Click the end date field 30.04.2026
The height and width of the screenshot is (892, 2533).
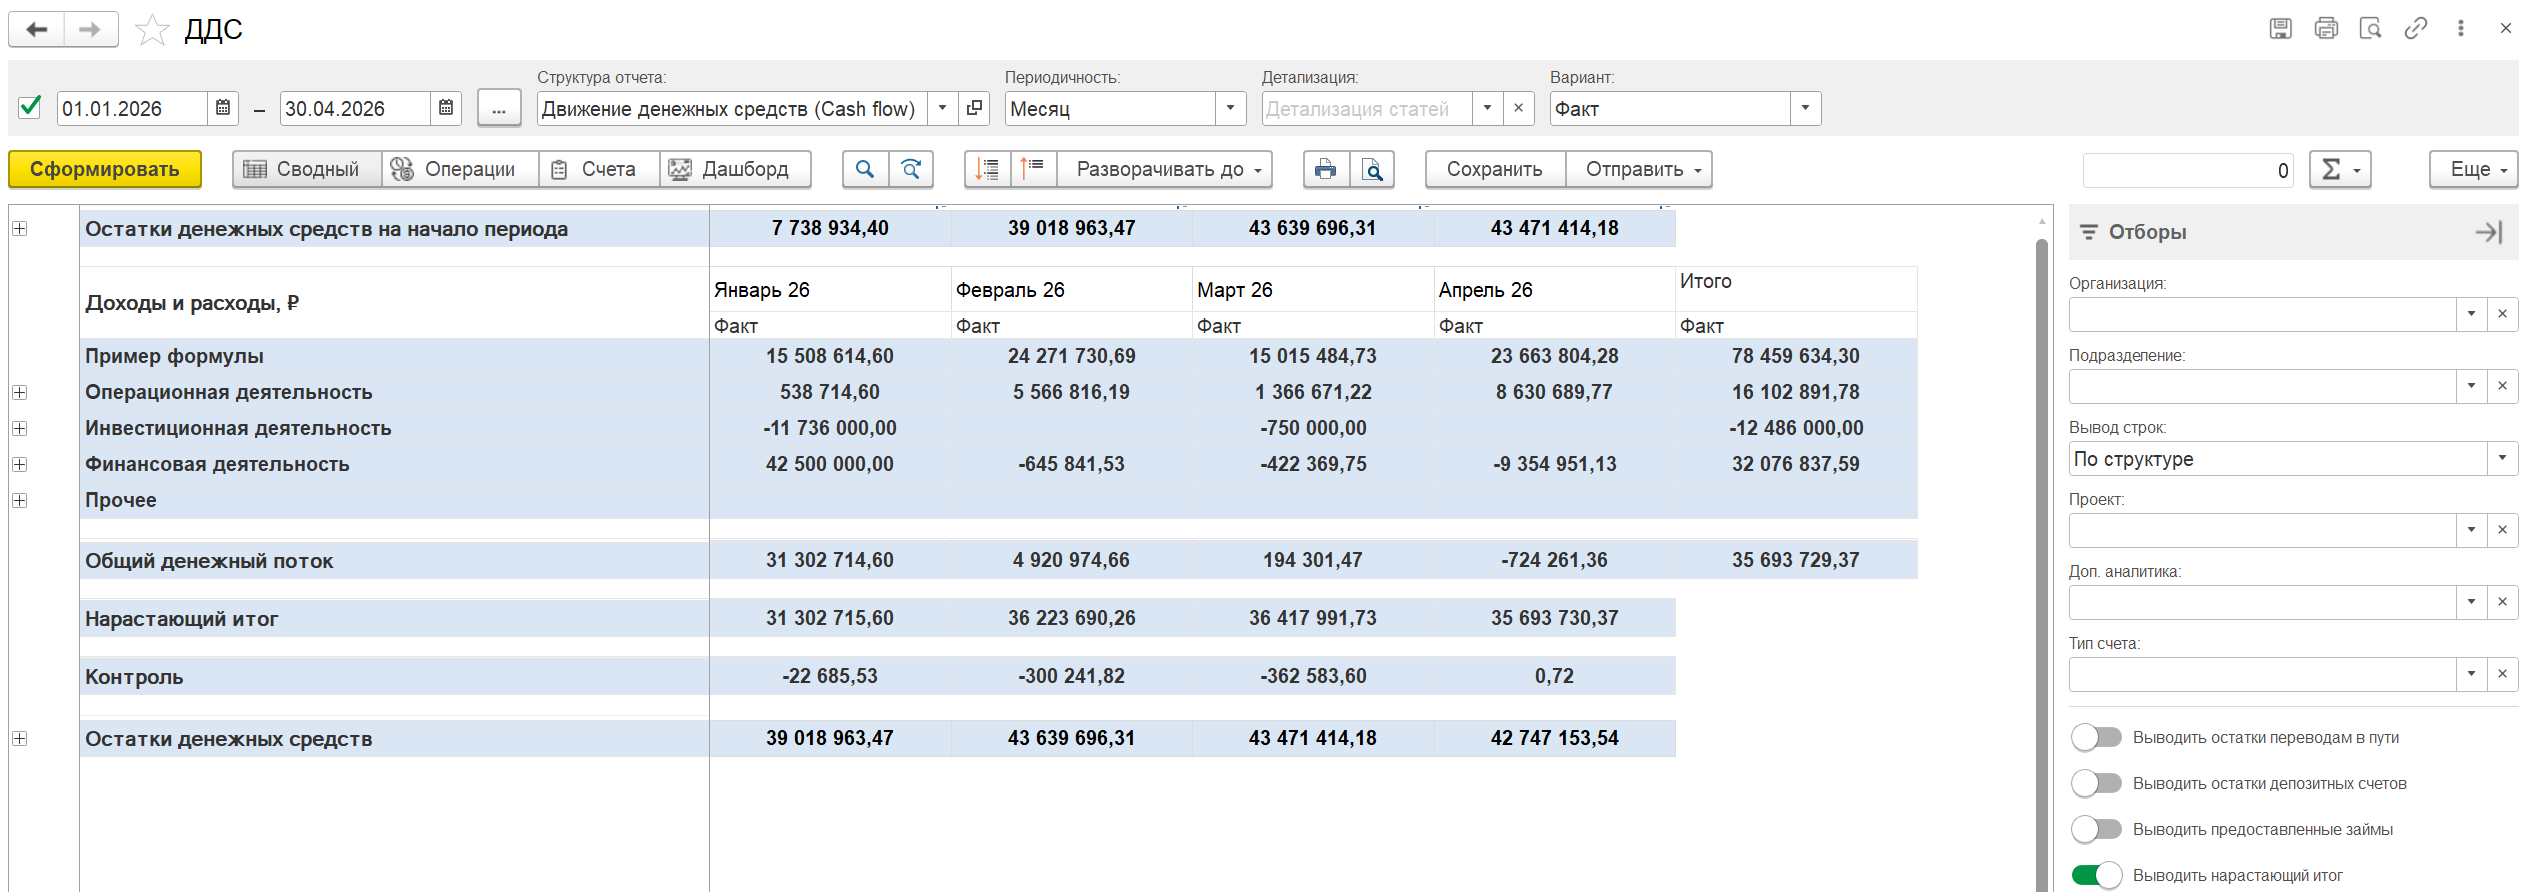pyautogui.click(x=356, y=108)
